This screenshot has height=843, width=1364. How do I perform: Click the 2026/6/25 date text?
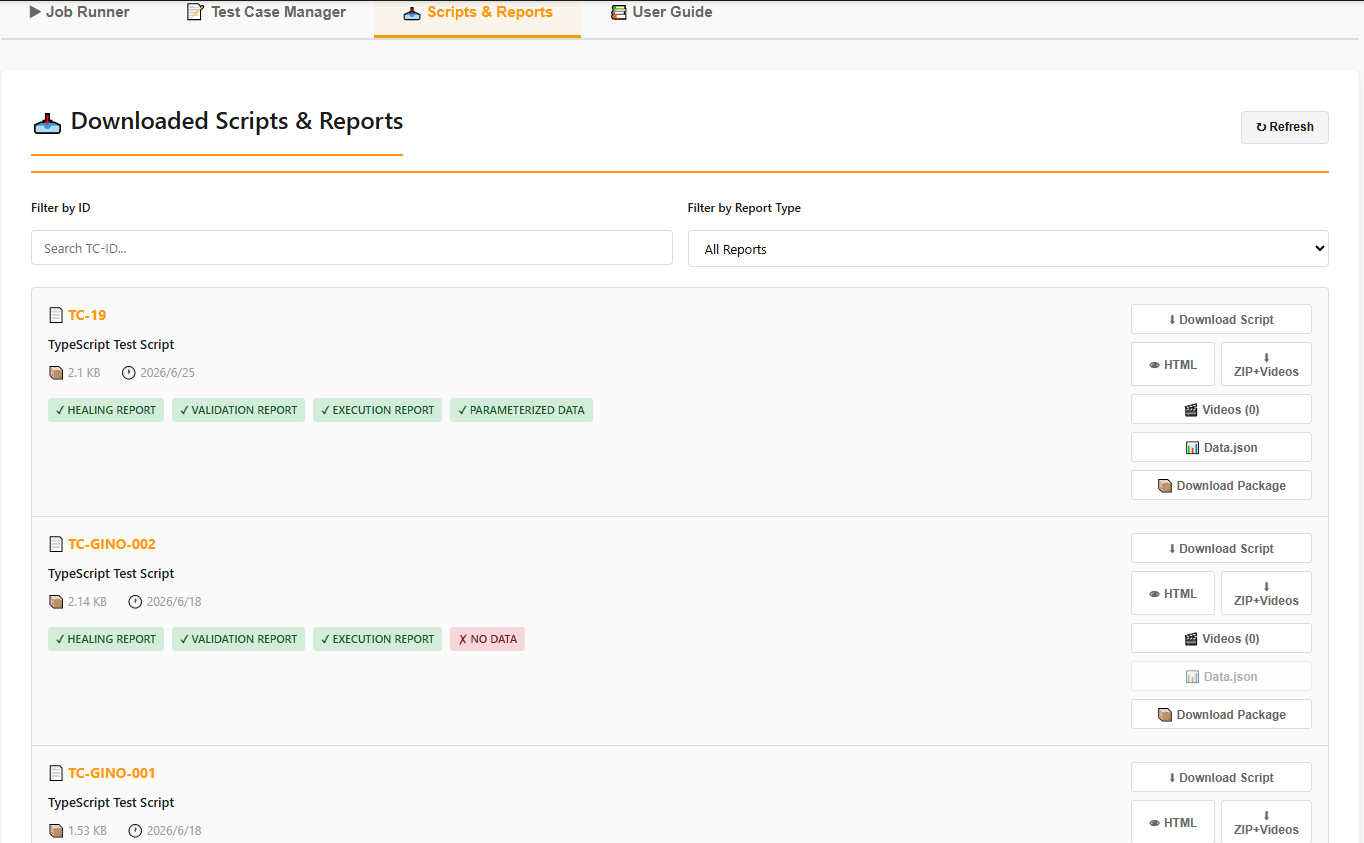(x=167, y=373)
